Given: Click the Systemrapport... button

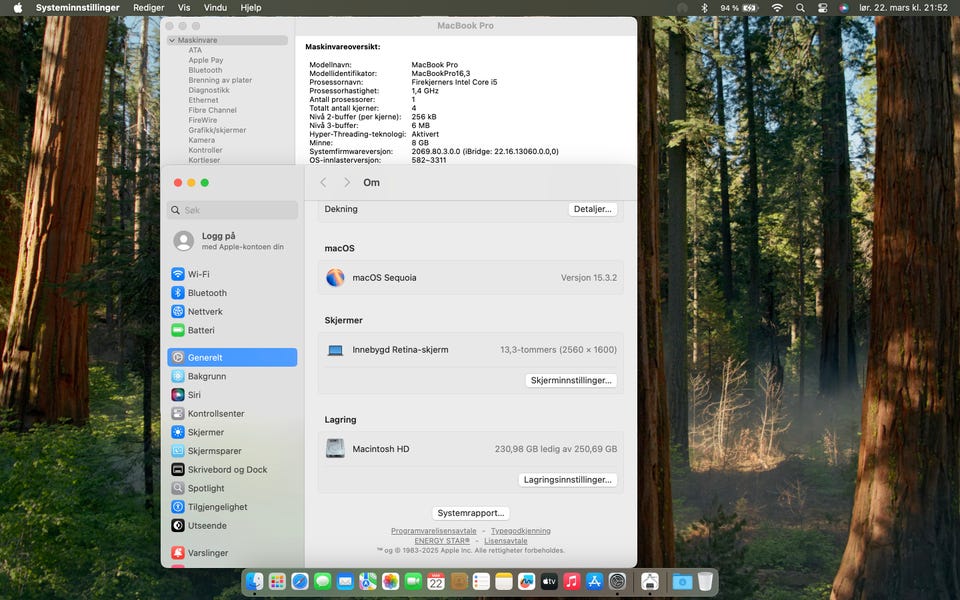Looking at the screenshot, I should tap(471, 513).
